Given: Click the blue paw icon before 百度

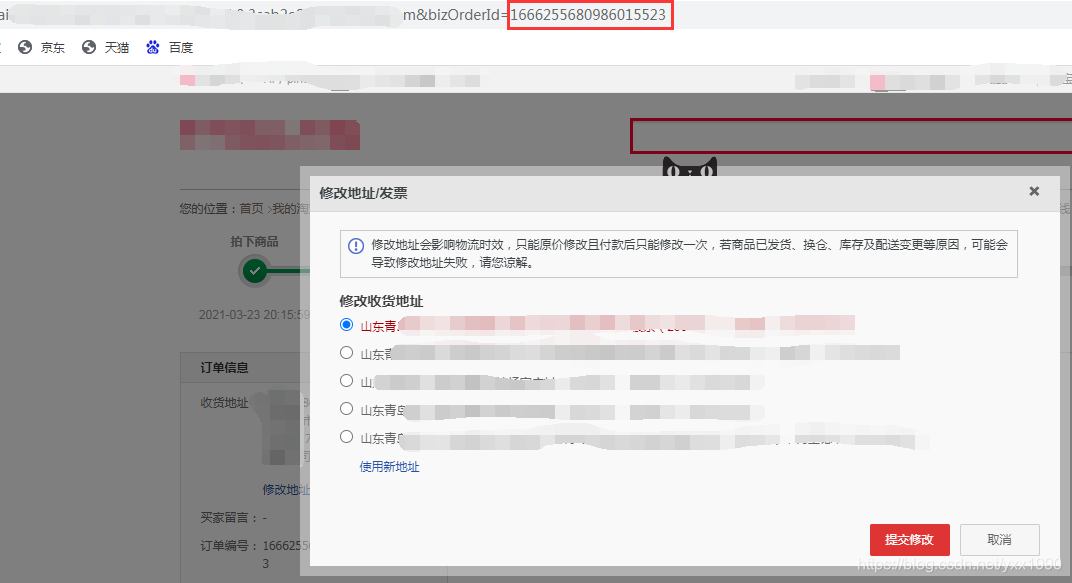Looking at the screenshot, I should [x=153, y=46].
